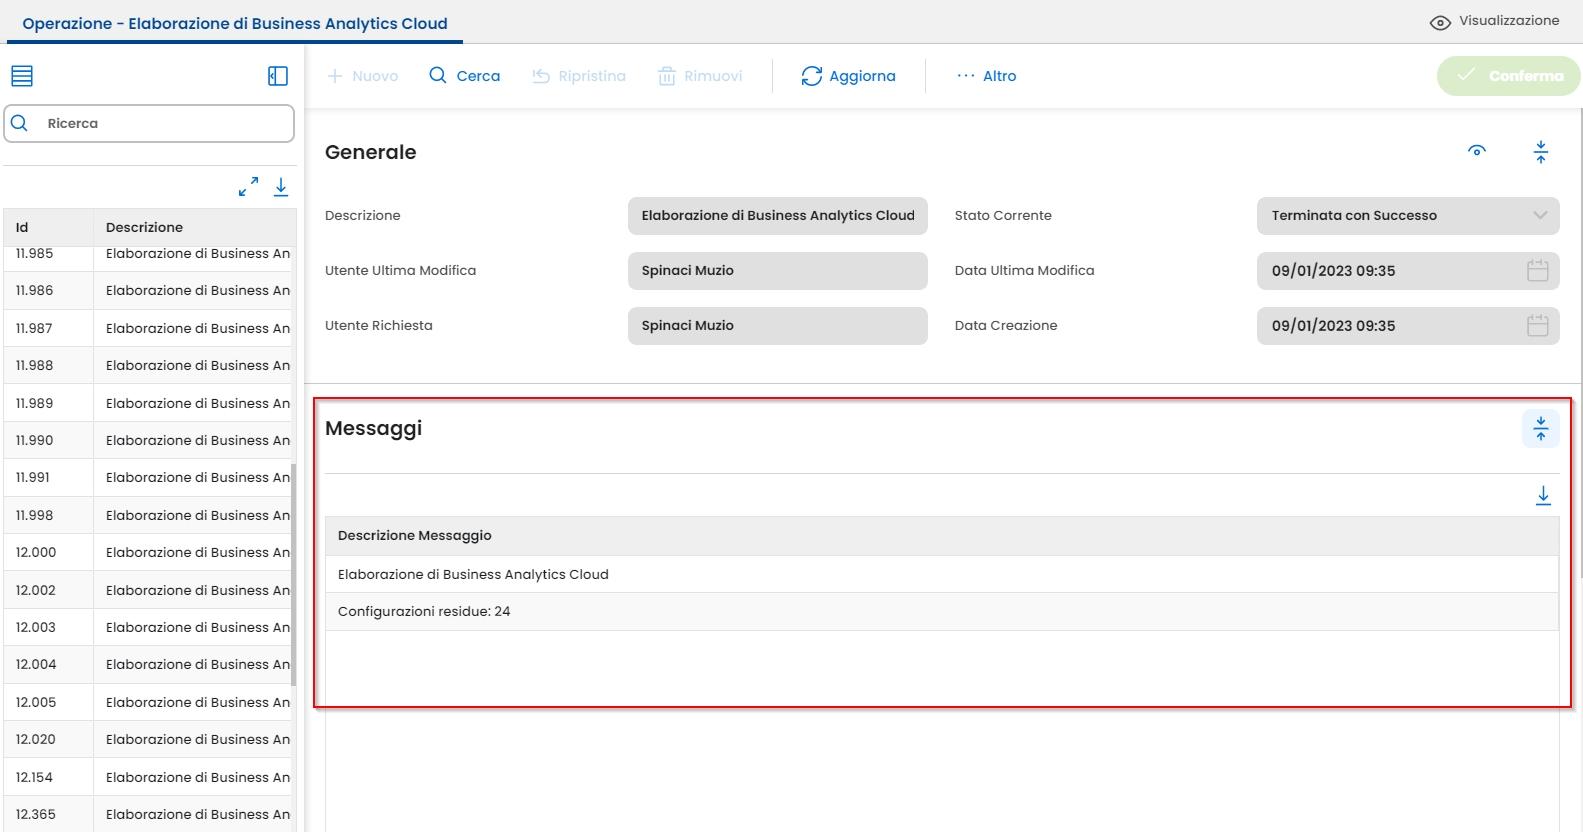Viewport: 1583px width, 832px height.
Task: Click the list view icon in sidebar
Action: [22, 76]
